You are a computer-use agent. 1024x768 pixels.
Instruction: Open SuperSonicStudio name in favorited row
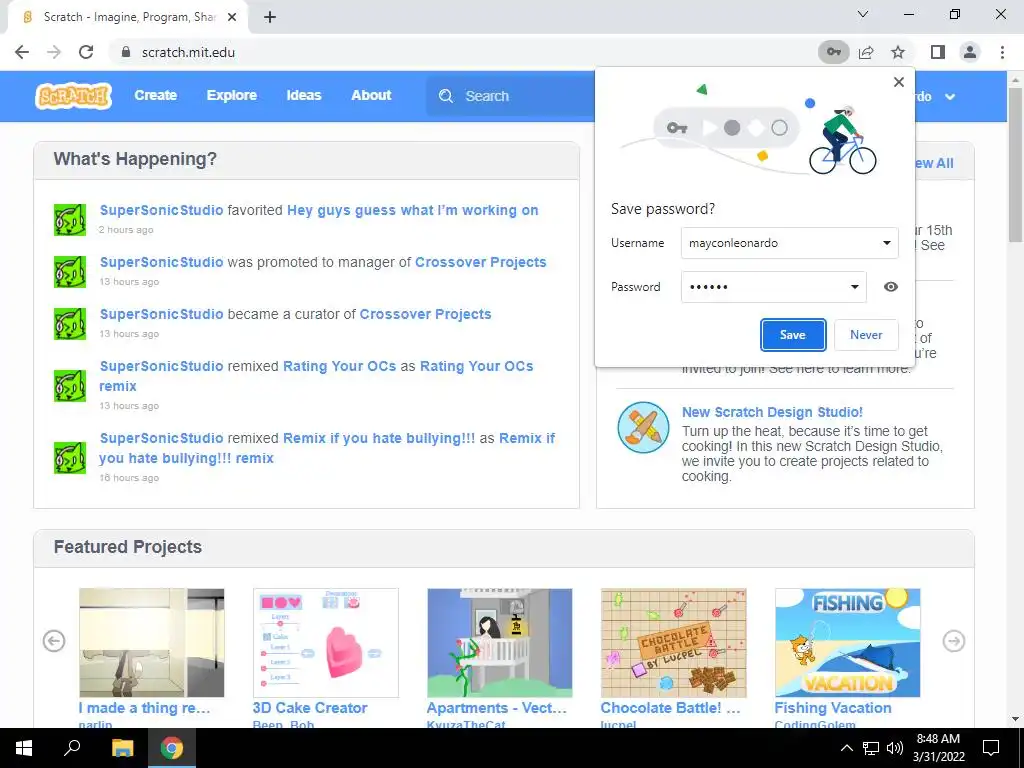point(161,210)
